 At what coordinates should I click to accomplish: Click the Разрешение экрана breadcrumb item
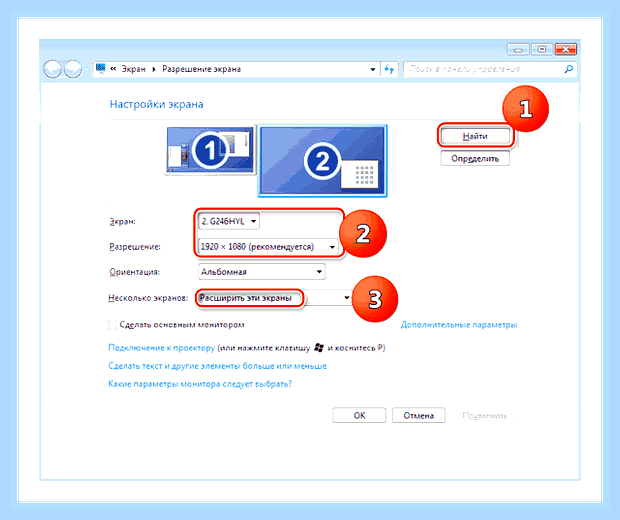point(201,69)
